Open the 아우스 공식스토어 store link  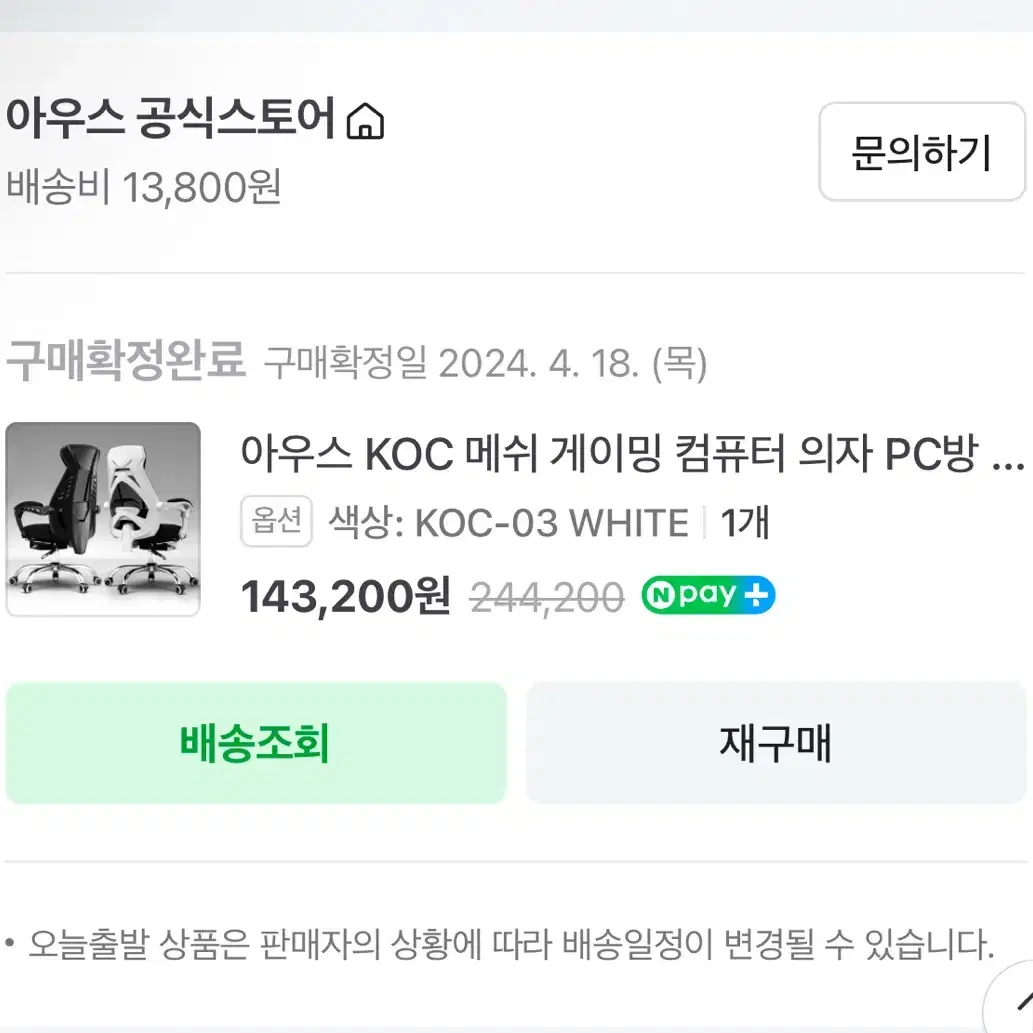pyautogui.click(x=171, y=119)
